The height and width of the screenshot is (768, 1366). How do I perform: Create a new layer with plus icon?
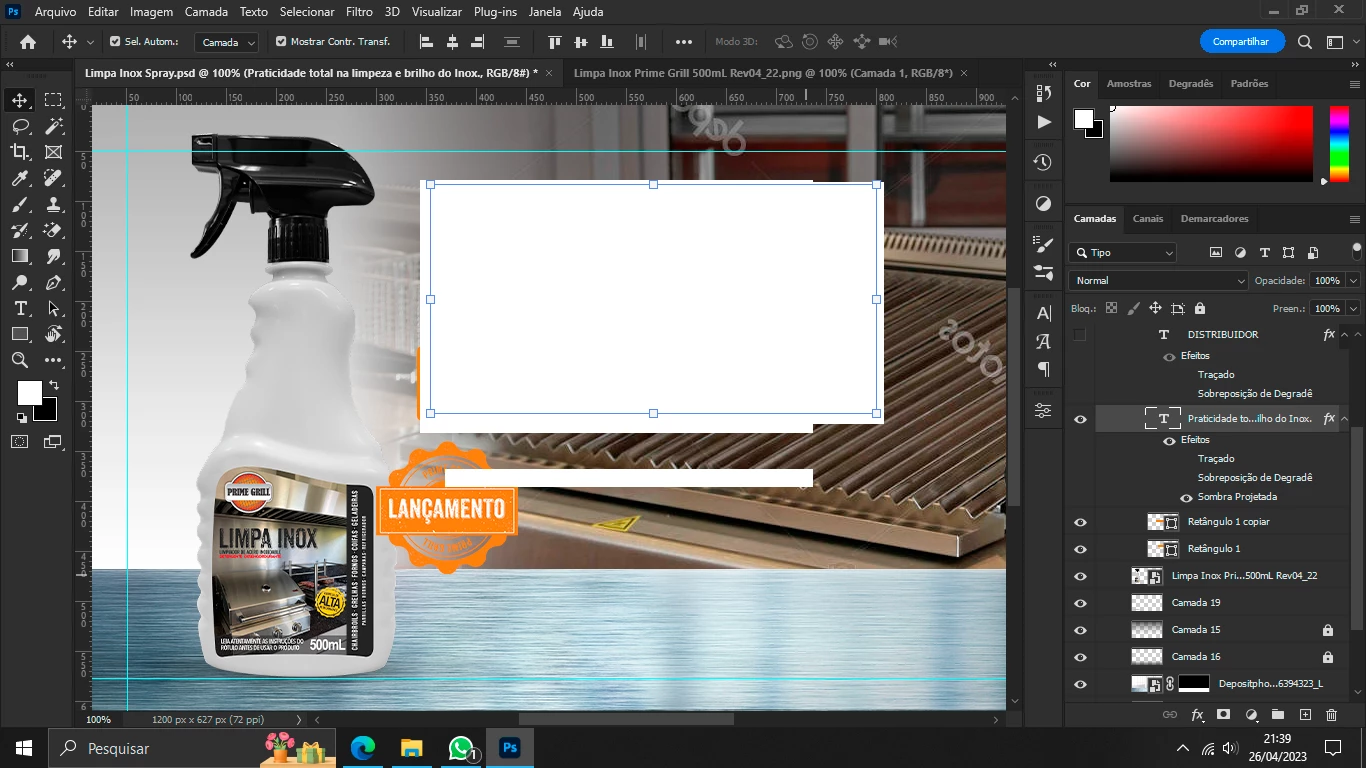point(1305,715)
